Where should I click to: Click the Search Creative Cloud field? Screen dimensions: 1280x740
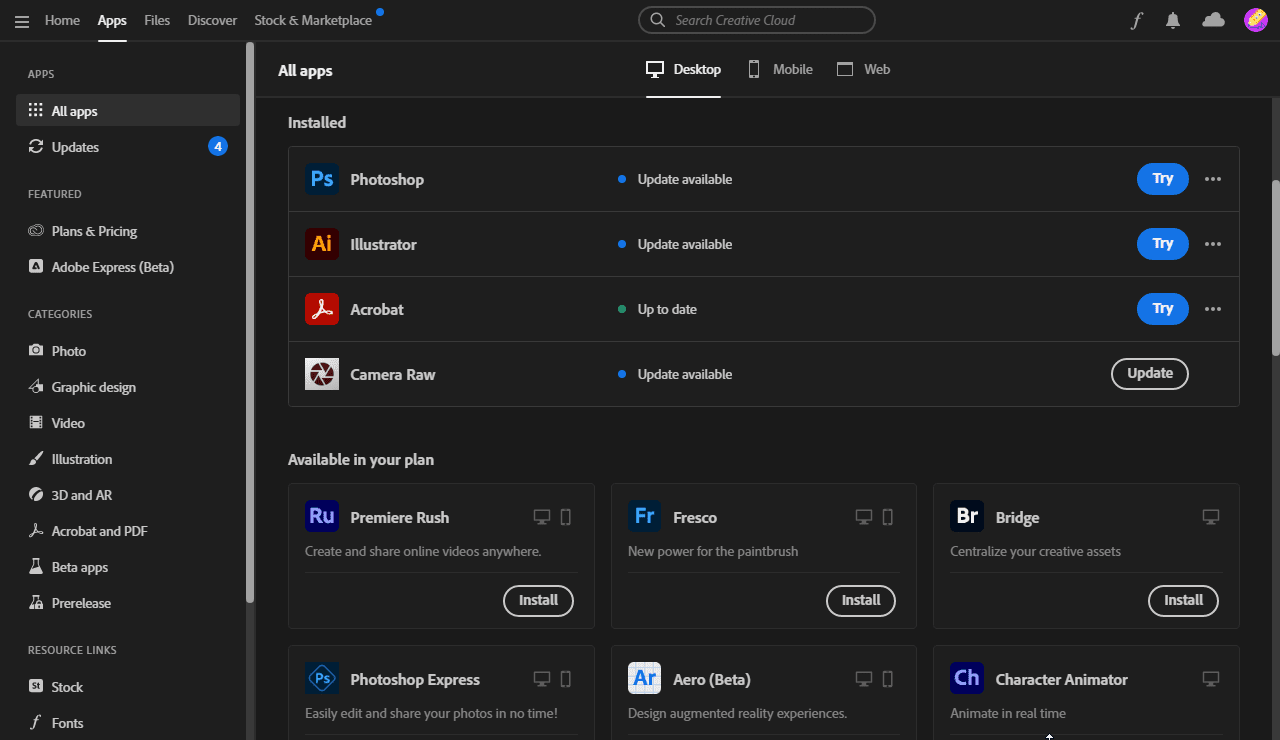(757, 20)
